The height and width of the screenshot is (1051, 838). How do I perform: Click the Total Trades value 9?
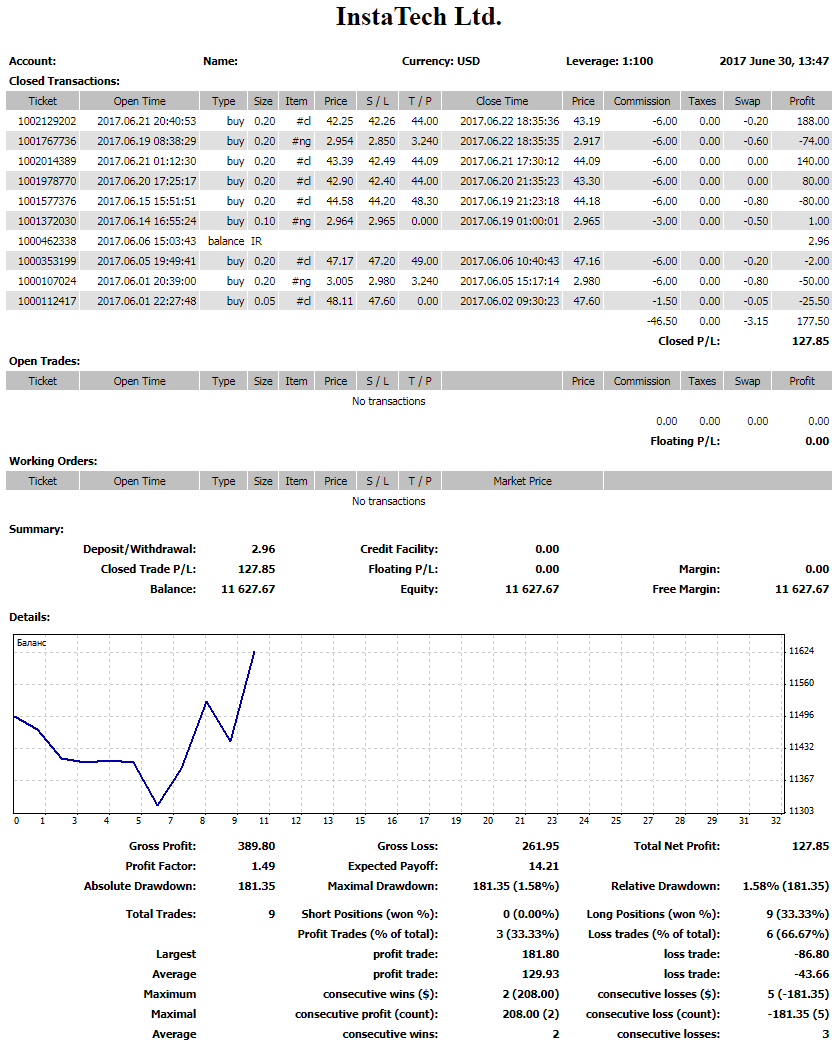272,914
